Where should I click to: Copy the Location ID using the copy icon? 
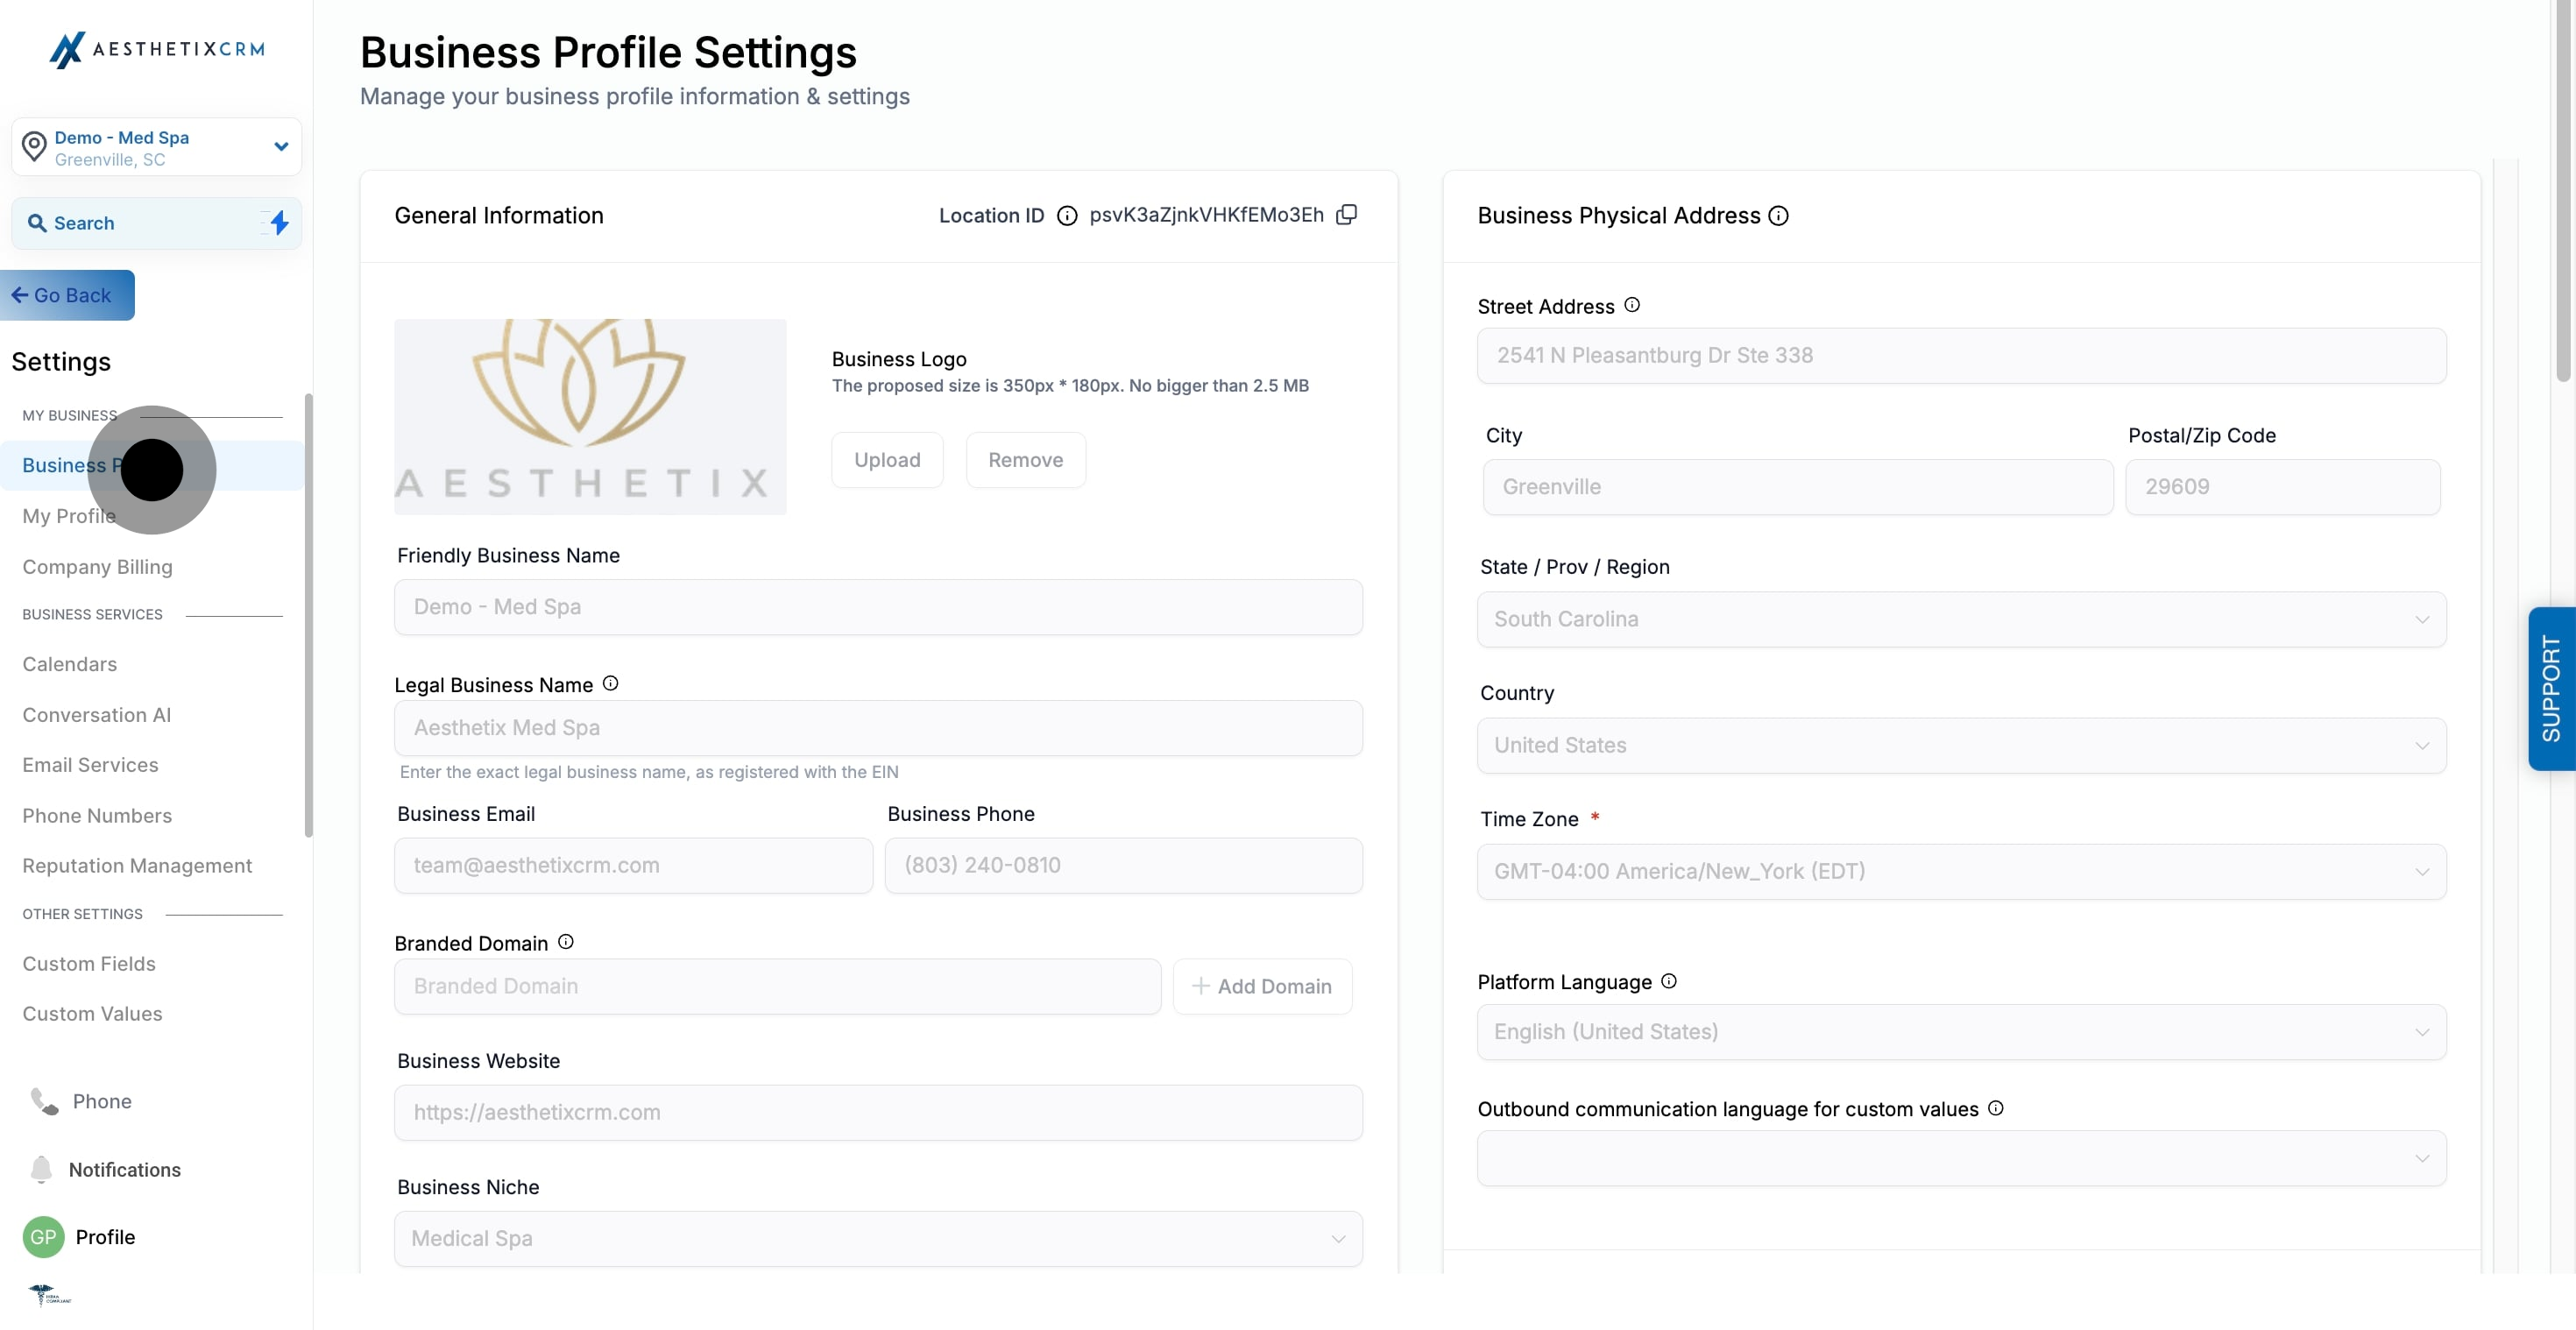click(x=1346, y=214)
